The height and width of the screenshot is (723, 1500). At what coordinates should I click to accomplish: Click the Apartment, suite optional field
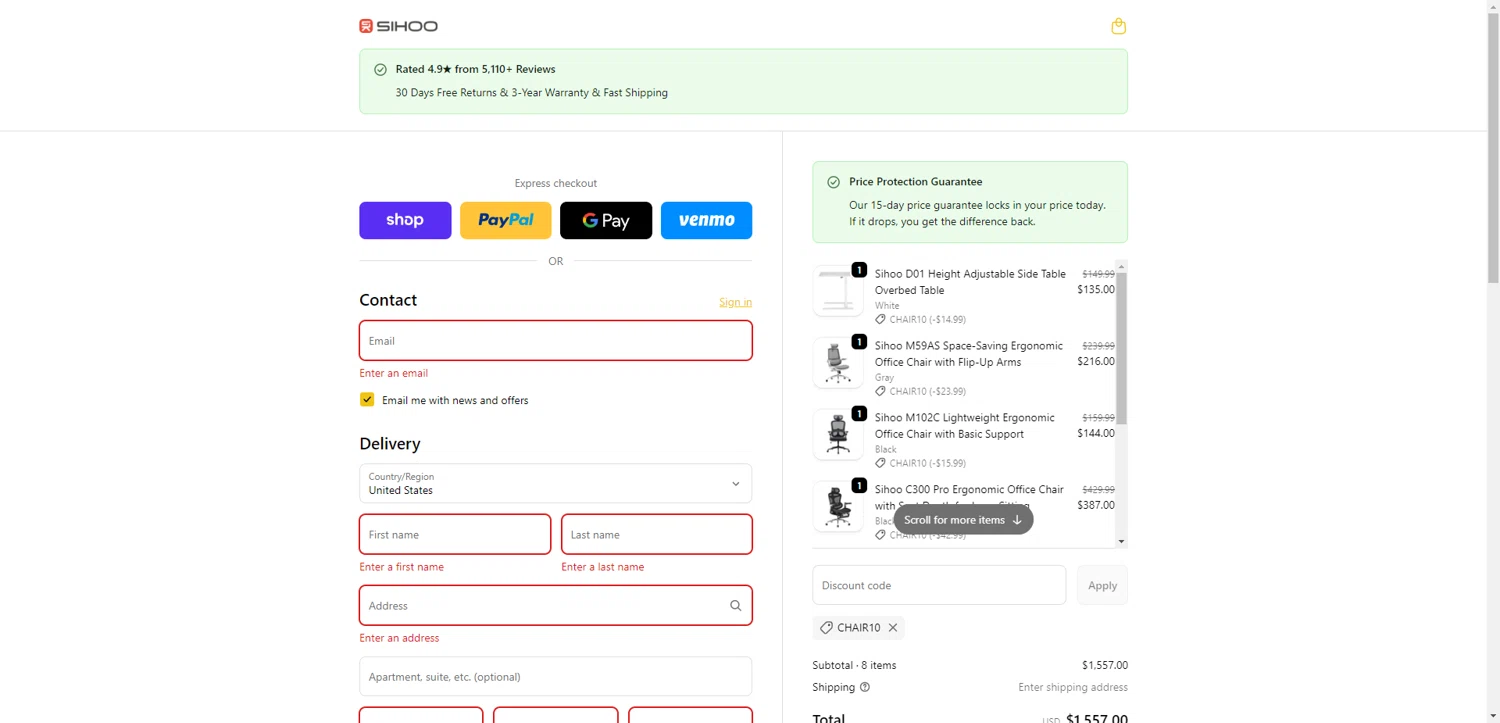click(x=555, y=676)
